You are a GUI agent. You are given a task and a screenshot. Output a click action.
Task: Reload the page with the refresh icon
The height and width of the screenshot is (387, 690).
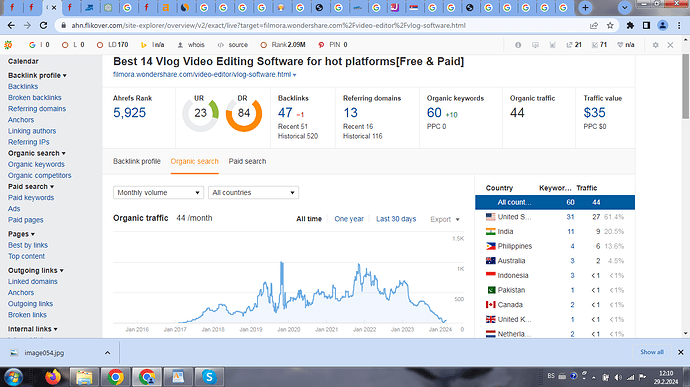(x=43, y=26)
